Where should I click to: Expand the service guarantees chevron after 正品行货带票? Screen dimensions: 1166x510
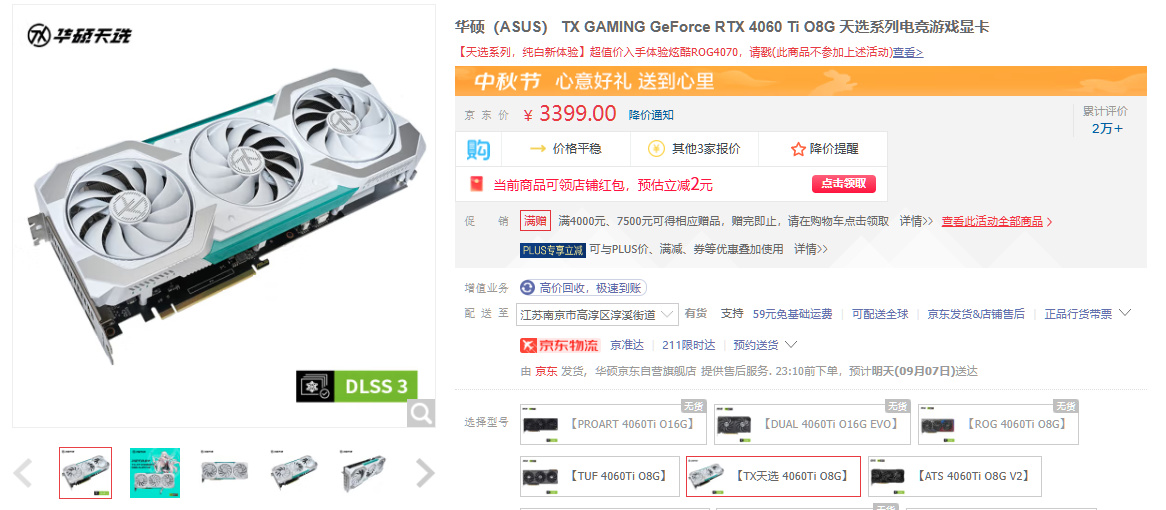pyautogui.click(x=1124, y=313)
